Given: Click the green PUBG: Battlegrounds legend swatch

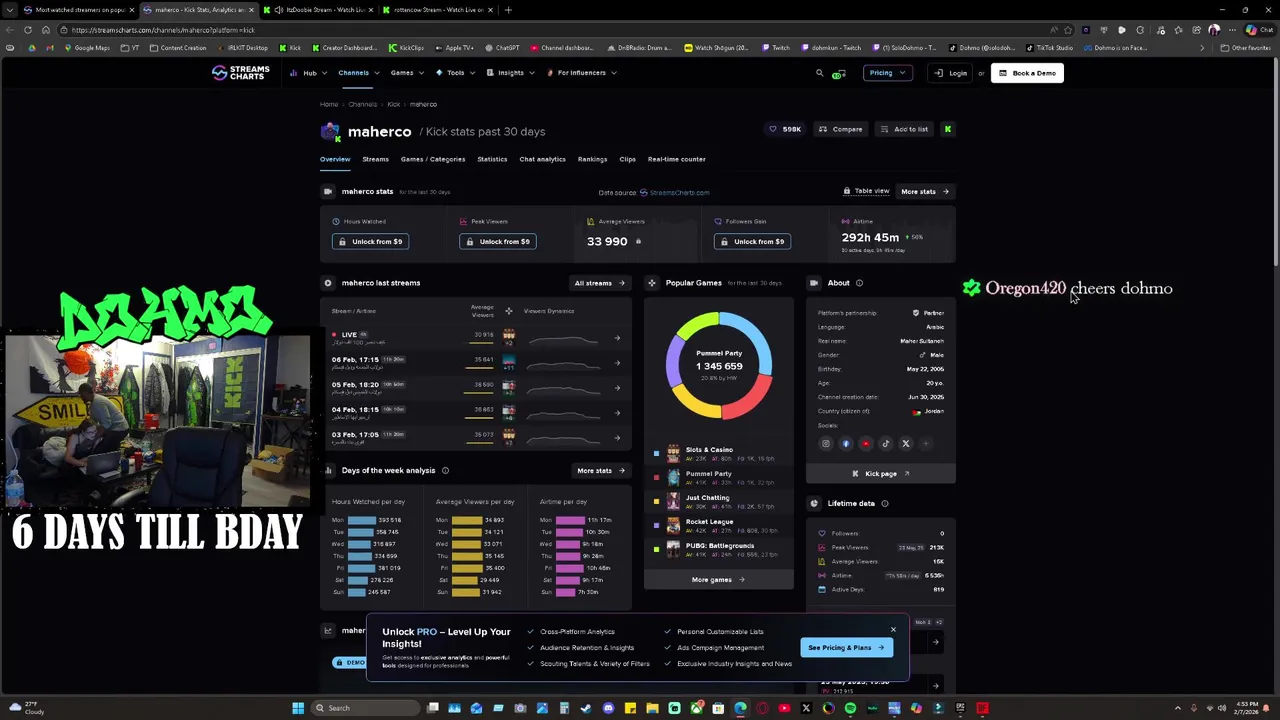Looking at the screenshot, I should [x=656, y=549].
